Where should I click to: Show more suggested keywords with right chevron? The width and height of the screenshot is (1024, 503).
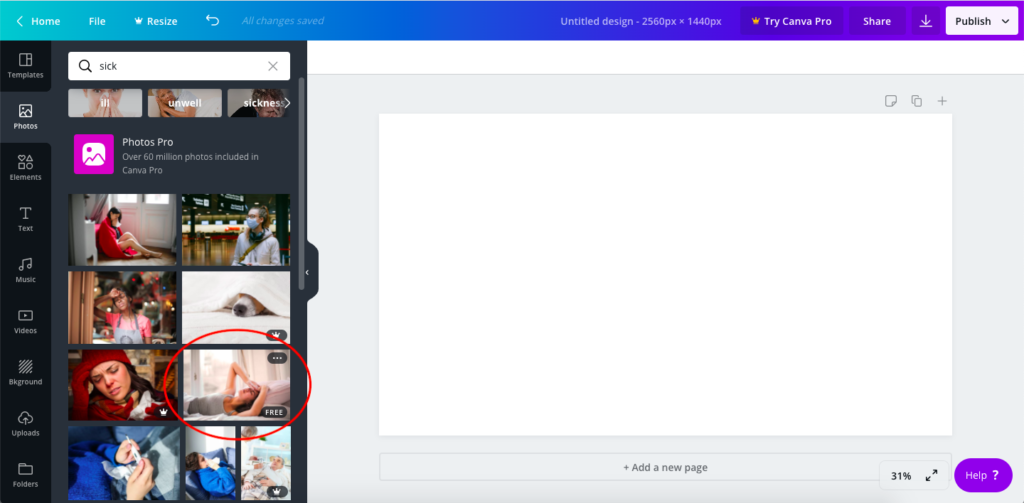coord(287,103)
